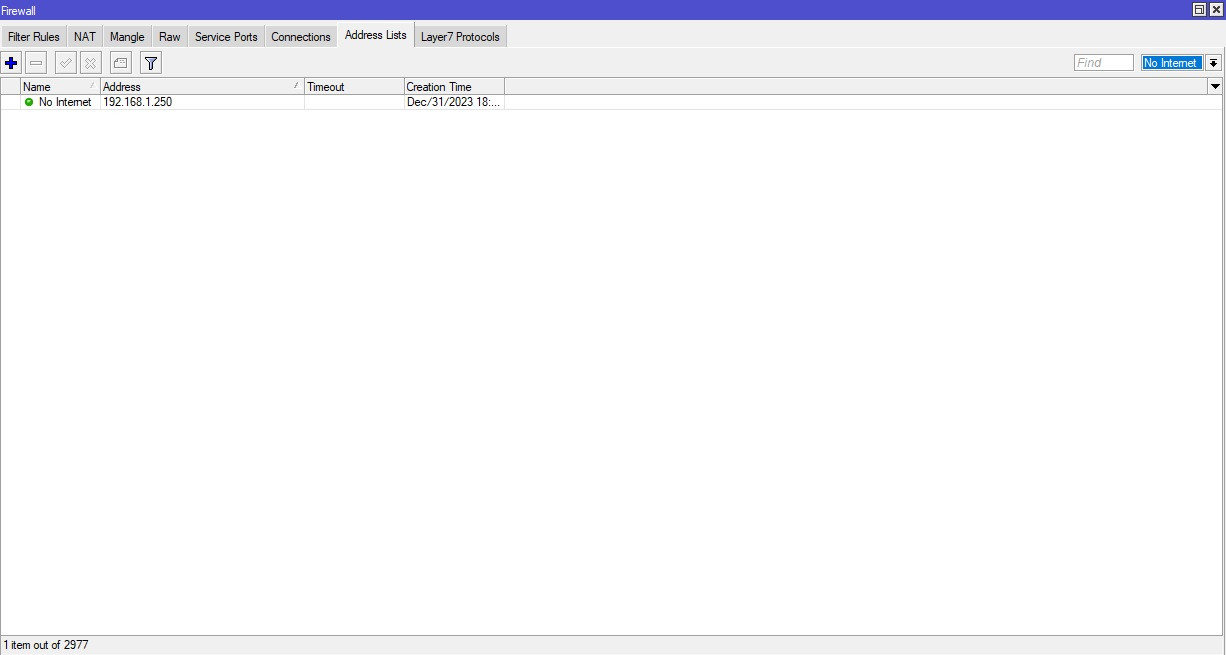Open the funnel Filter icon
This screenshot has height=655, width=1226.
click(150, 63)
